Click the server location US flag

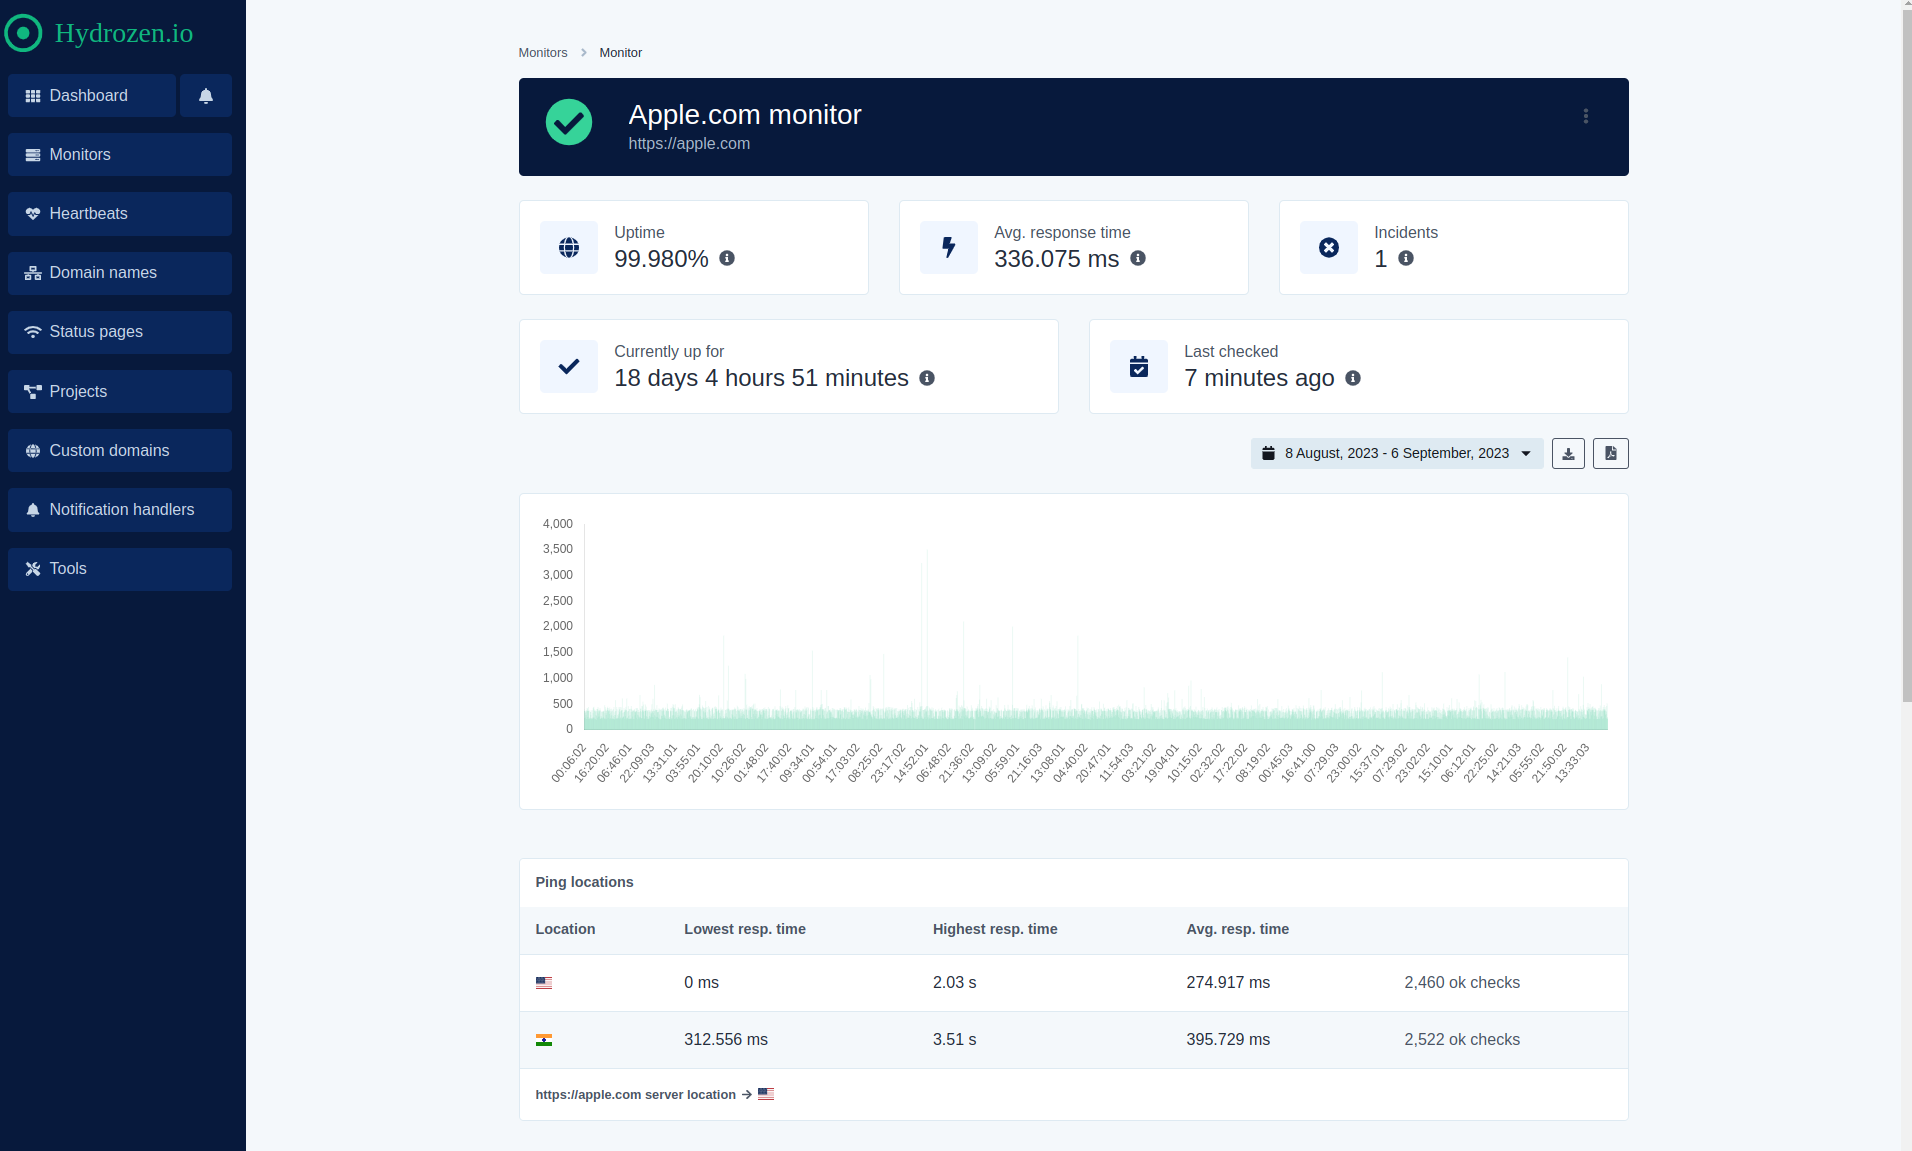point(766,1094)
